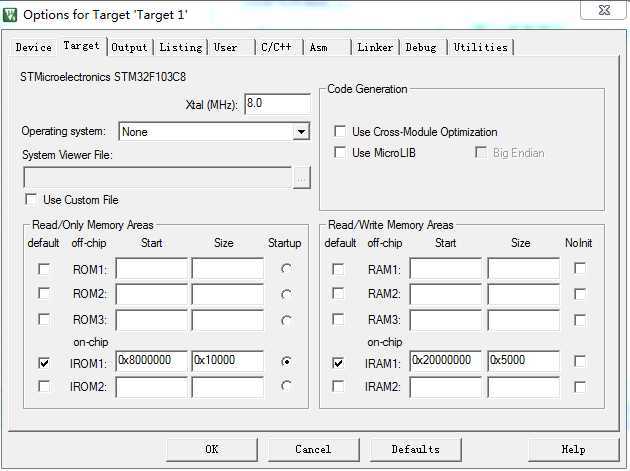Image resolution: width=630 pixels, height=471 pixels.
Task: Click the Cancel button
Action: click(x=313, y=449)
